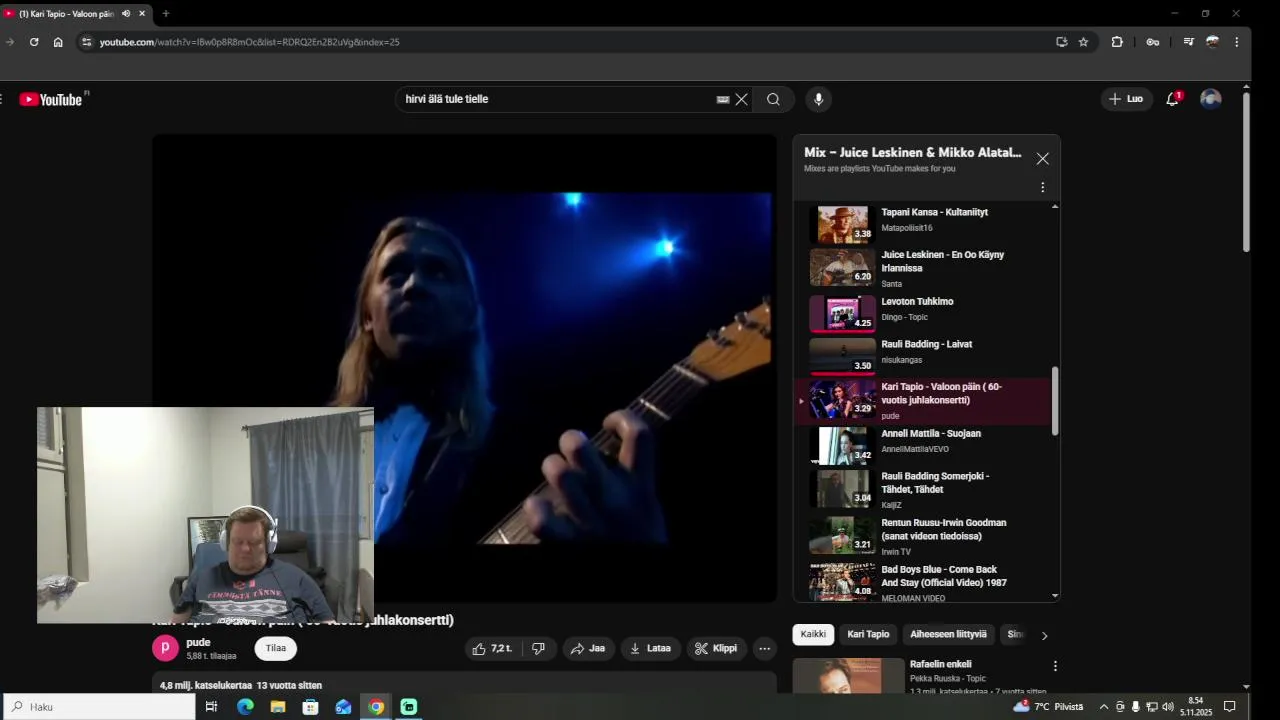
Task: Grab the playlist panel scrollbar thumb
Action: point(1055,401)
